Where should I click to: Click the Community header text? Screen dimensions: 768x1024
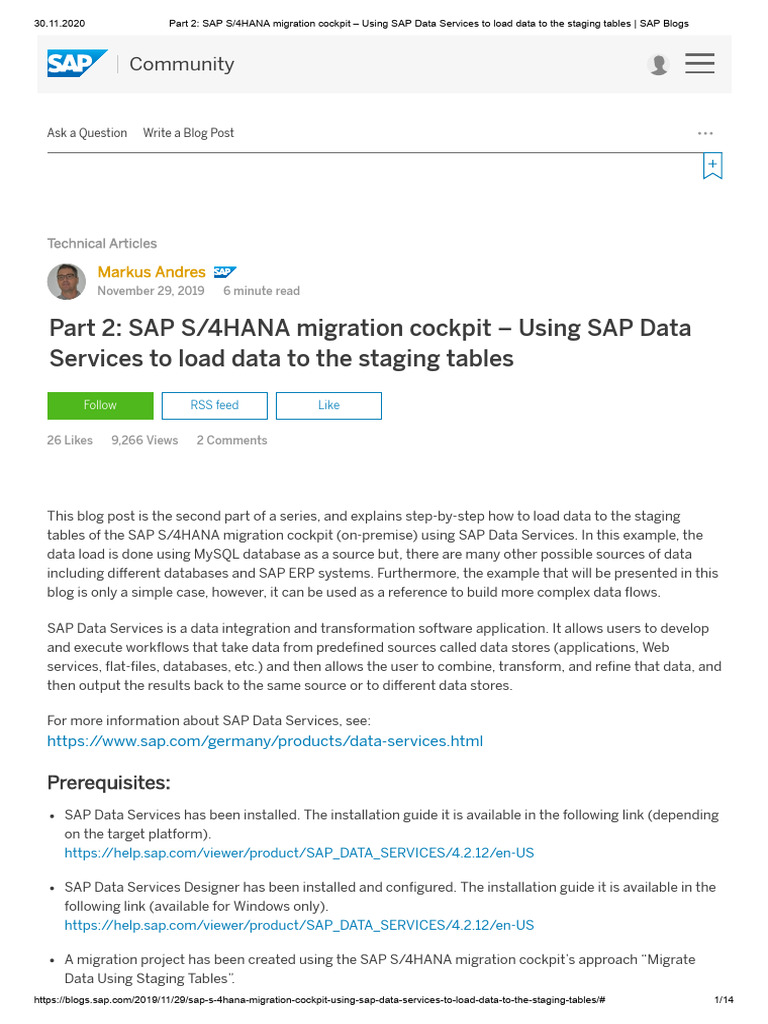pyautogui.click(x=182, y=64)
